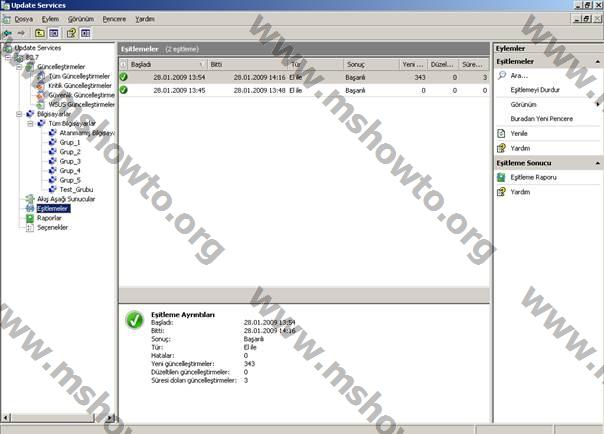Viewport: 604px width, 434px height.
Task: Click success icon of 13:54 sync row
Action: point(124,77)
